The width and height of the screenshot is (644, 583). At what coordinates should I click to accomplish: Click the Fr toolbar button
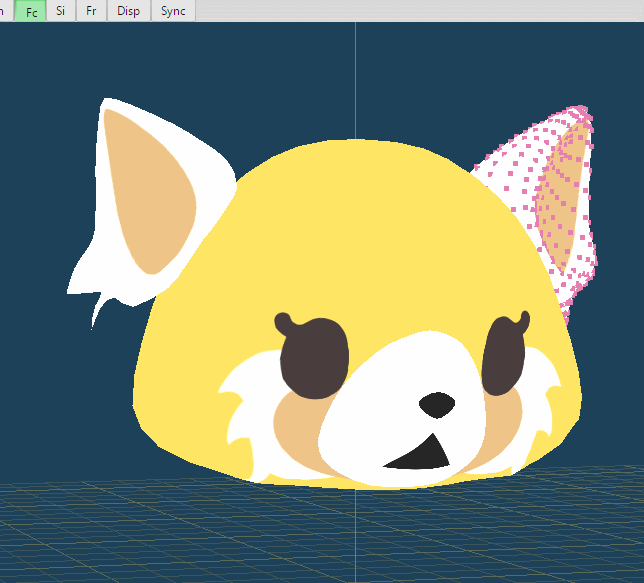pos(91,11)
